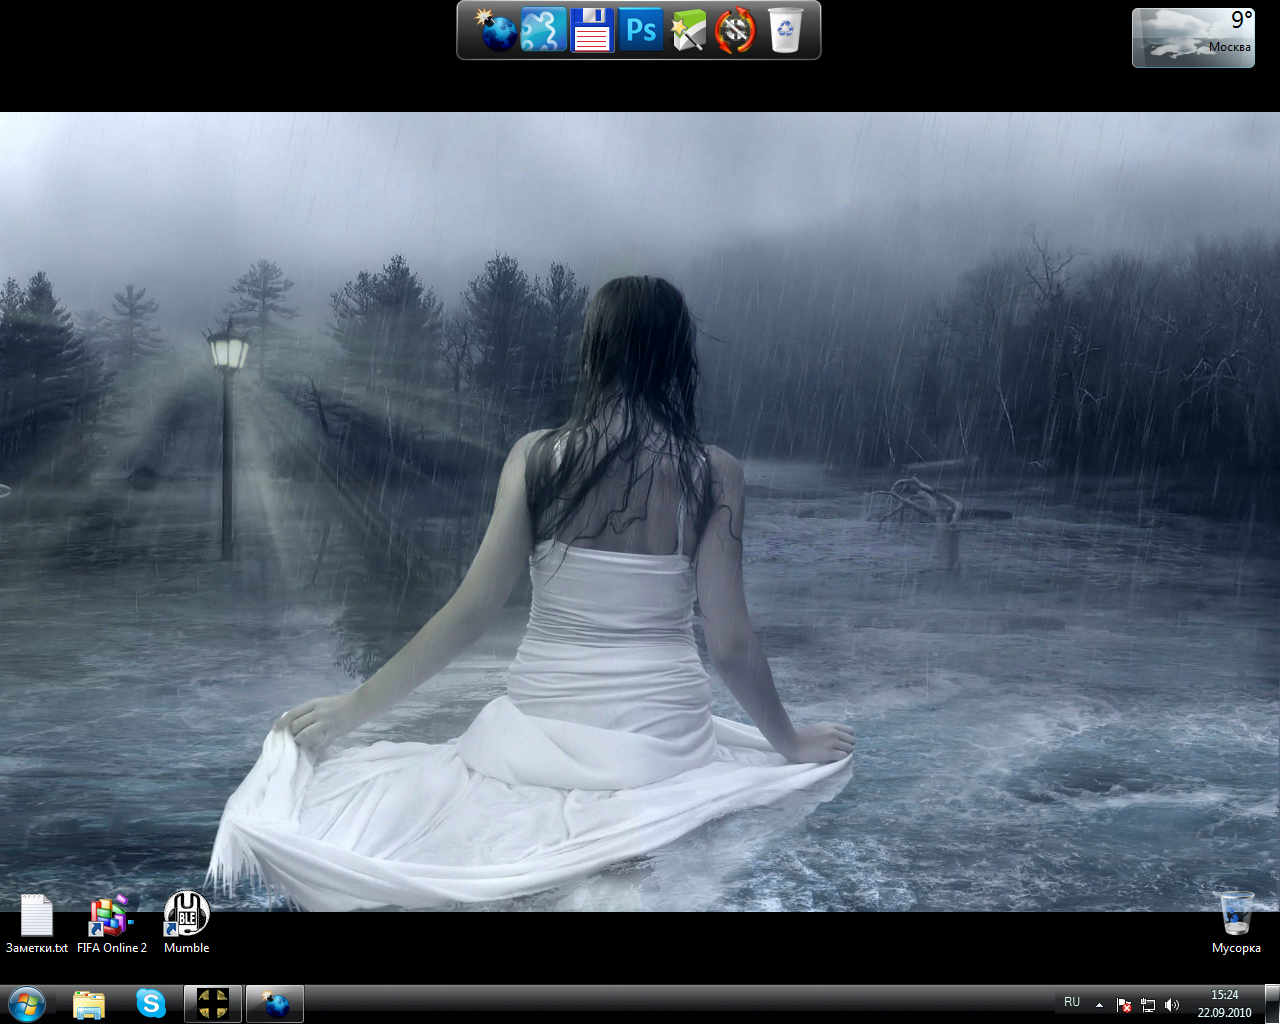Open Photoshop from the top dock
Screen dimensions: 1280x1024
[x=640, y=30]
